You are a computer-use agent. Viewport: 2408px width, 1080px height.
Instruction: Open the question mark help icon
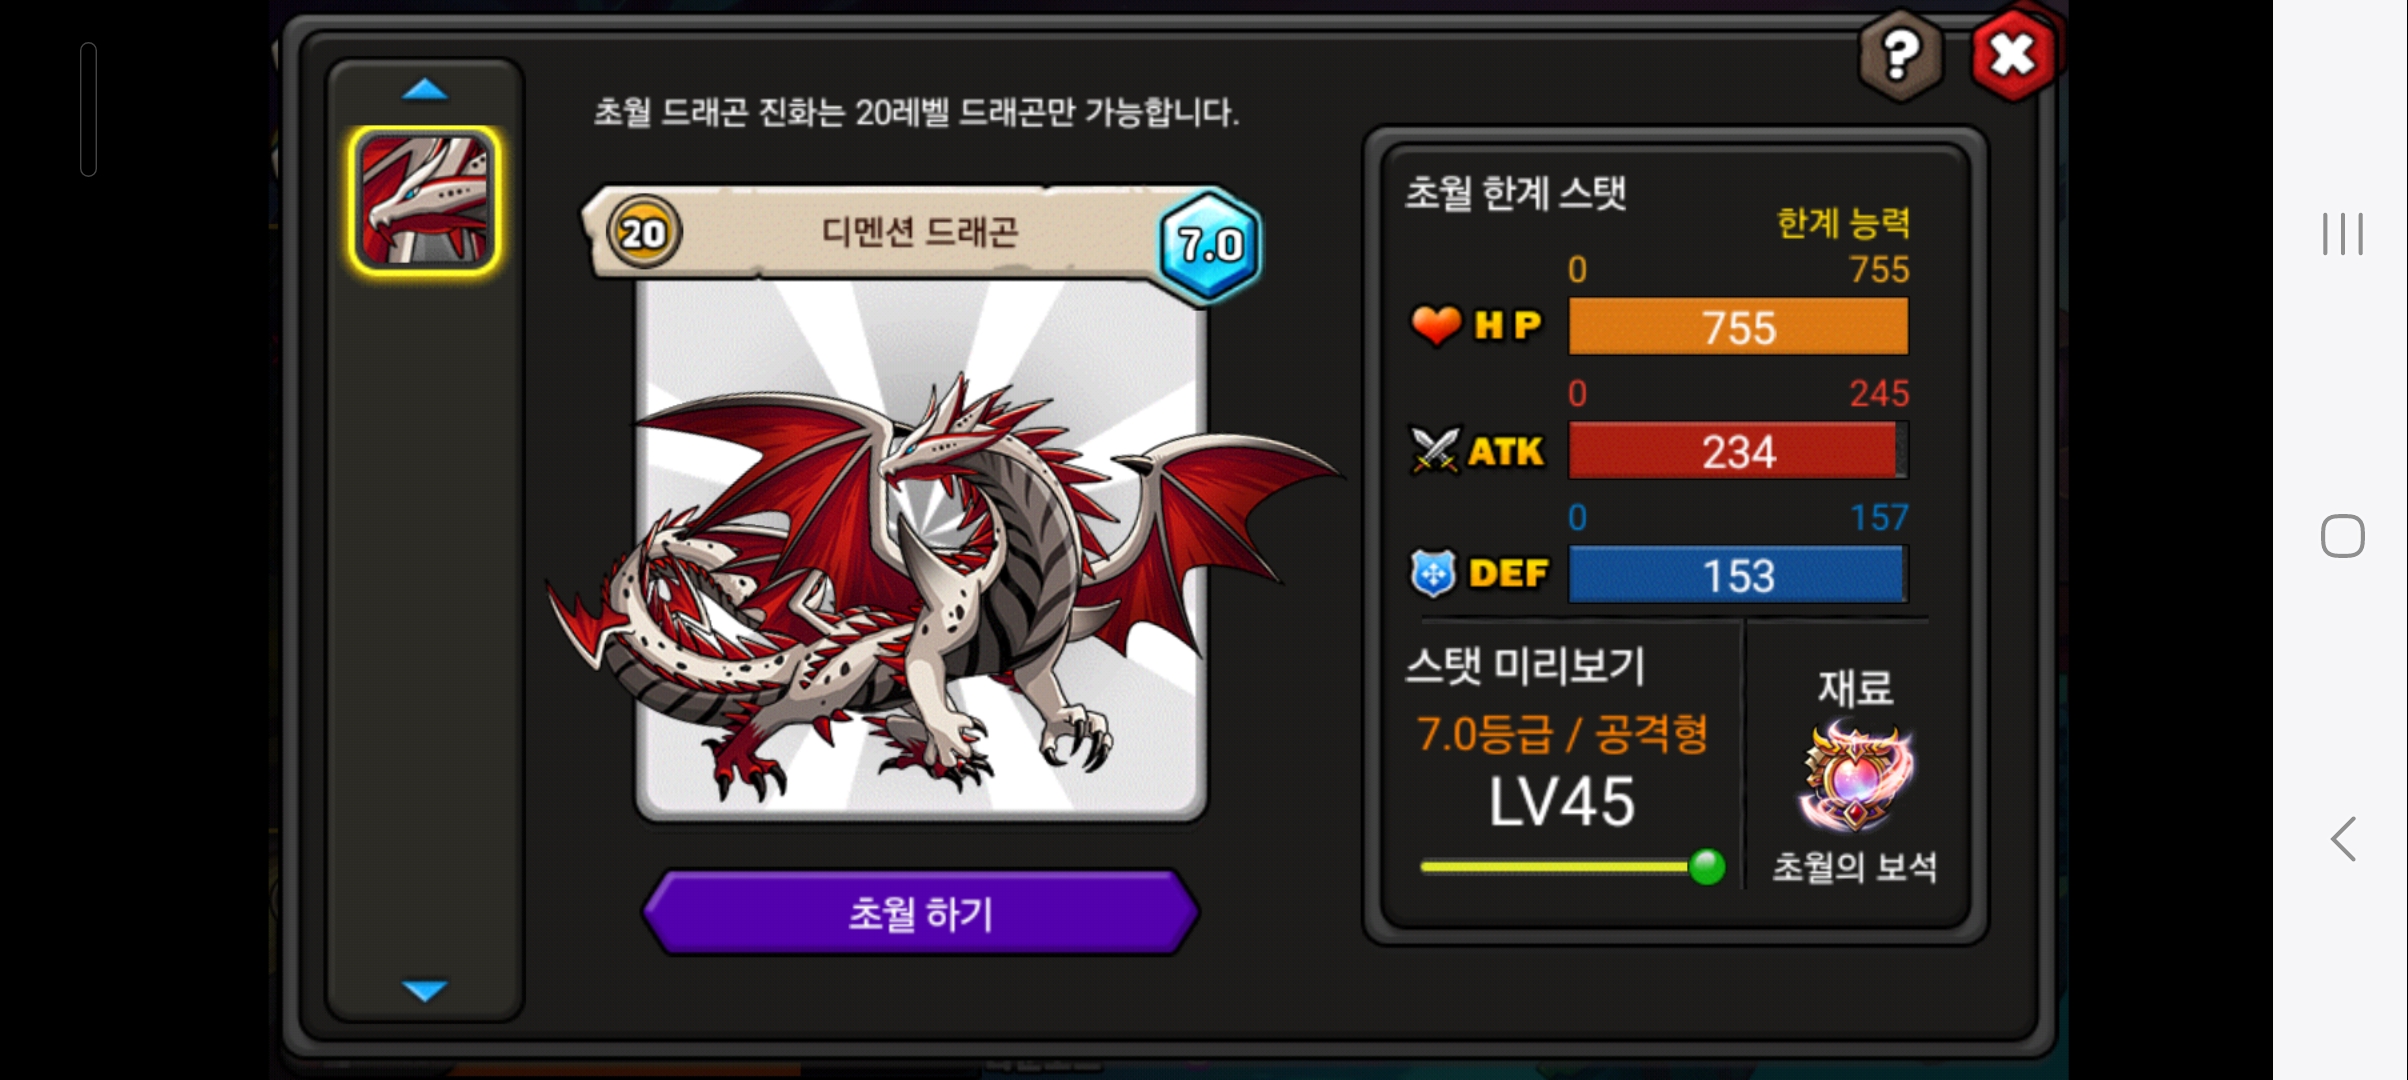coord(1900,55)
